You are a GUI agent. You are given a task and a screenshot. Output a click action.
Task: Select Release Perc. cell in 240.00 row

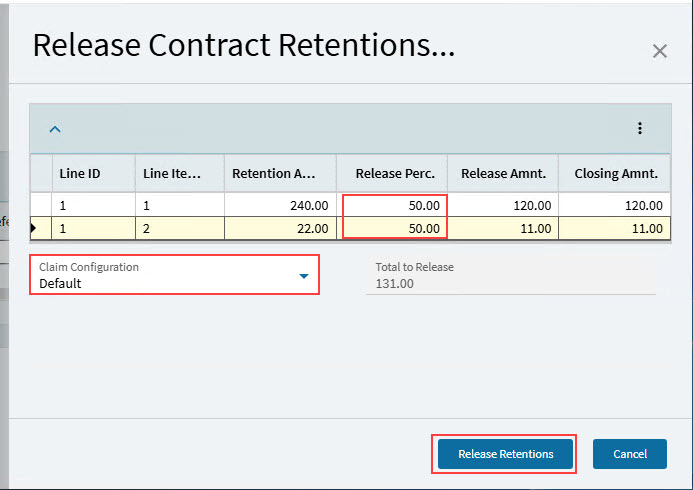[x=392, y=205]
